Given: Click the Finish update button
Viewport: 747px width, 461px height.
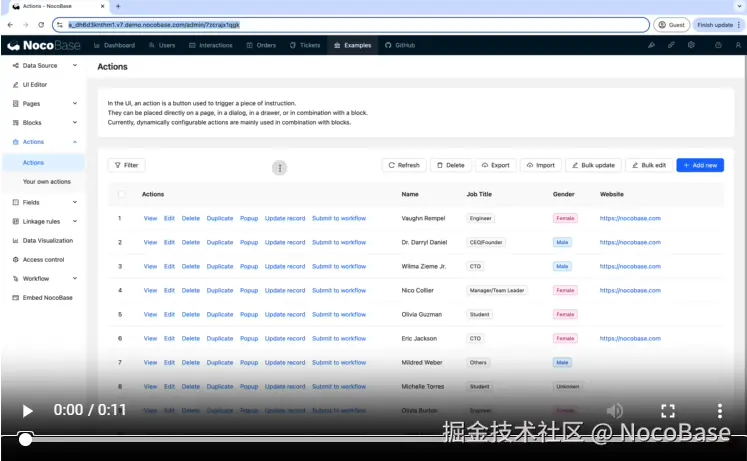Looking at the screenshot, I should 718,25.
